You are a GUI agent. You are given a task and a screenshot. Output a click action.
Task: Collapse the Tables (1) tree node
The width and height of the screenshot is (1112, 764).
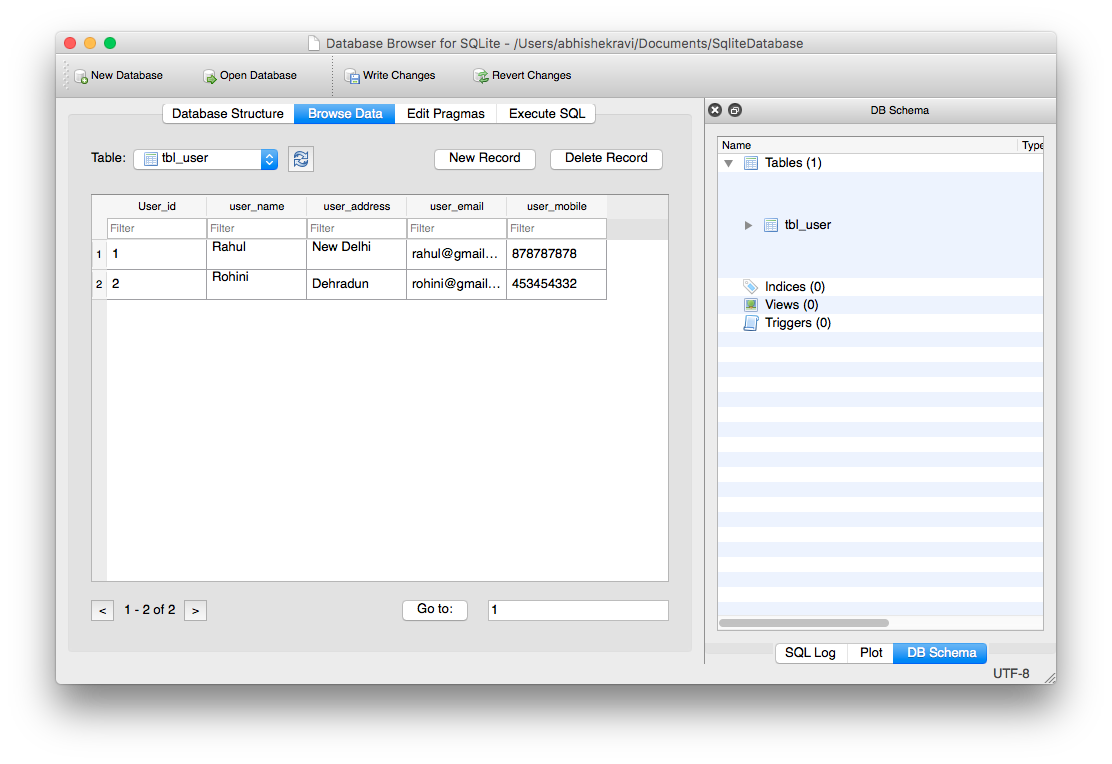coord(729,163)
